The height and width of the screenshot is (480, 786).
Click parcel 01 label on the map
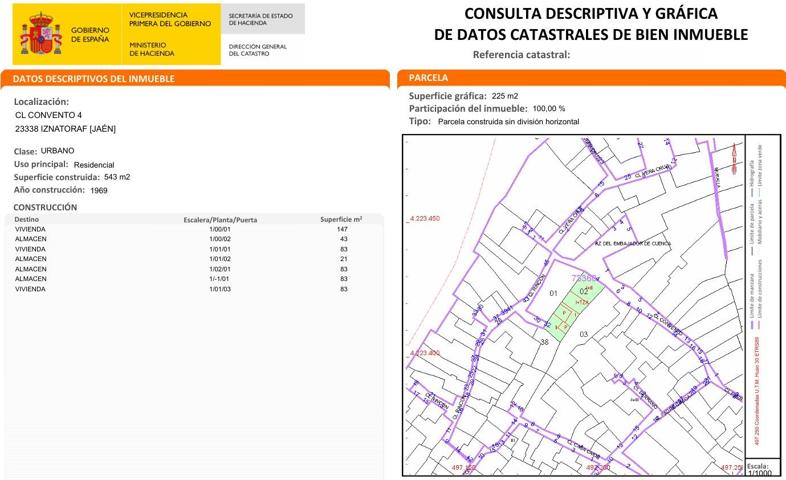click(553, 293)
